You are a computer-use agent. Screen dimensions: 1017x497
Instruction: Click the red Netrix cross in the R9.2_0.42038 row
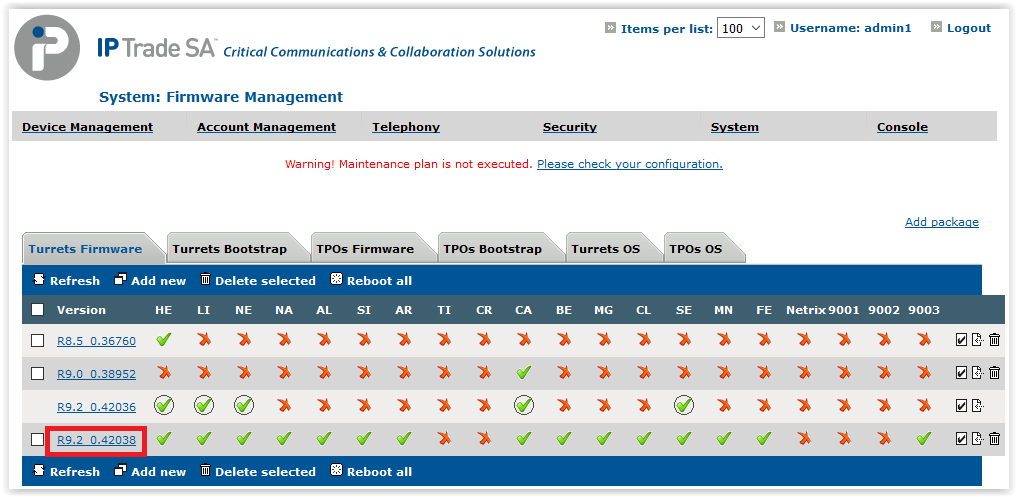tap(804, 439)
